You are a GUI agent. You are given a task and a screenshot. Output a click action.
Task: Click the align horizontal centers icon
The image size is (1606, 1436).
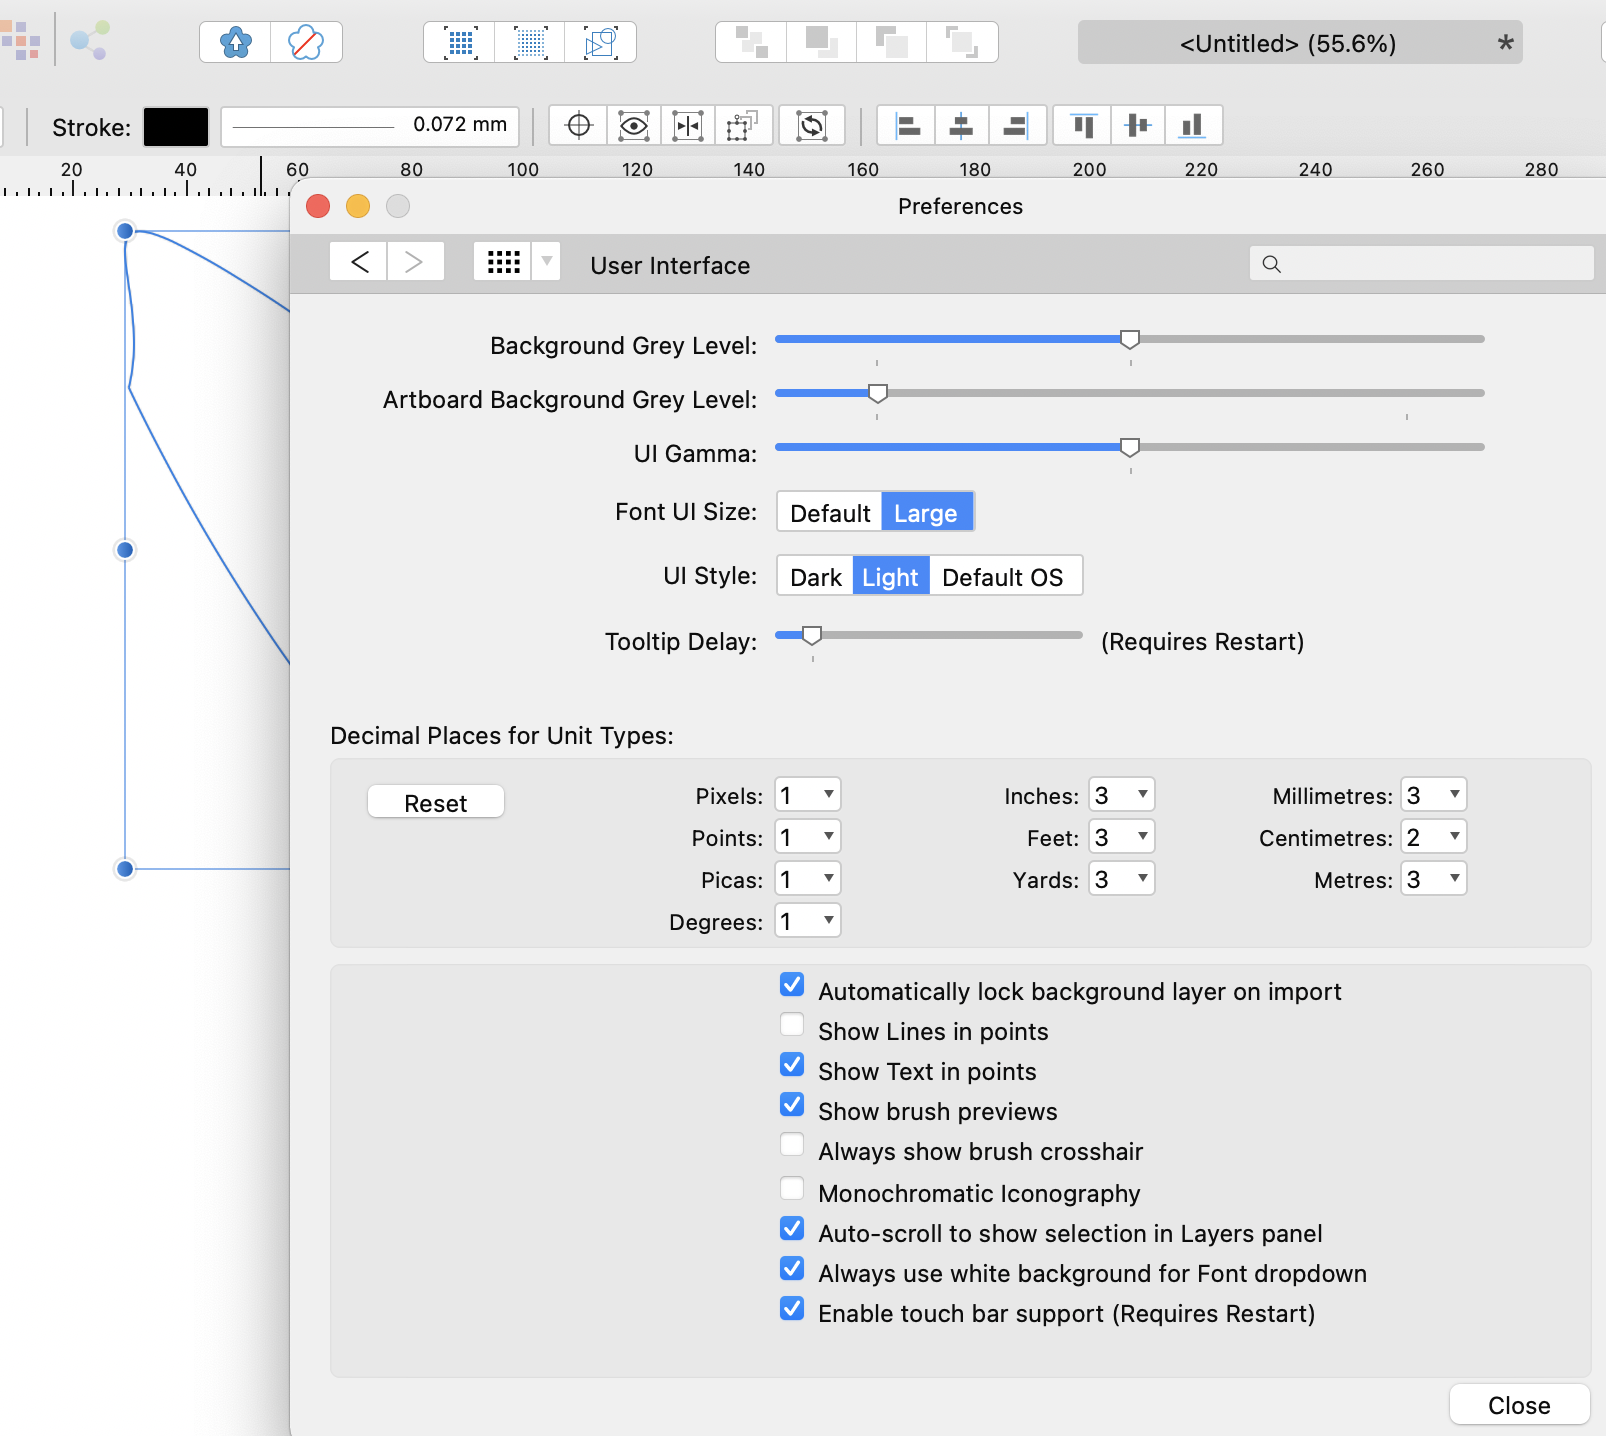click(961, 126)
